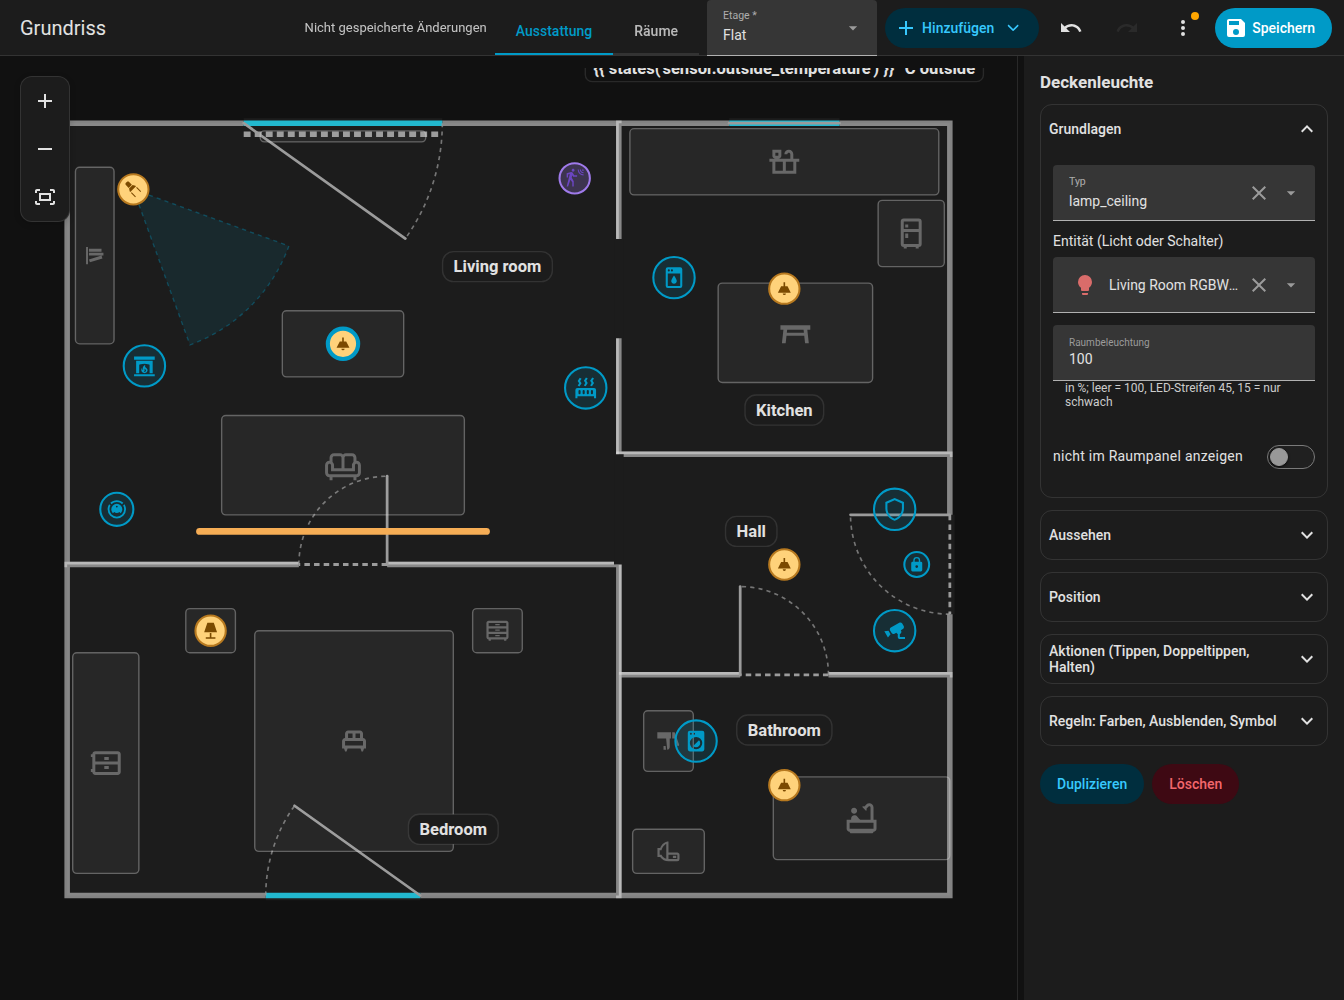Select the orange LED strip in the living room
Screen dimensions: 1344x1000
[x=343, y=531]
